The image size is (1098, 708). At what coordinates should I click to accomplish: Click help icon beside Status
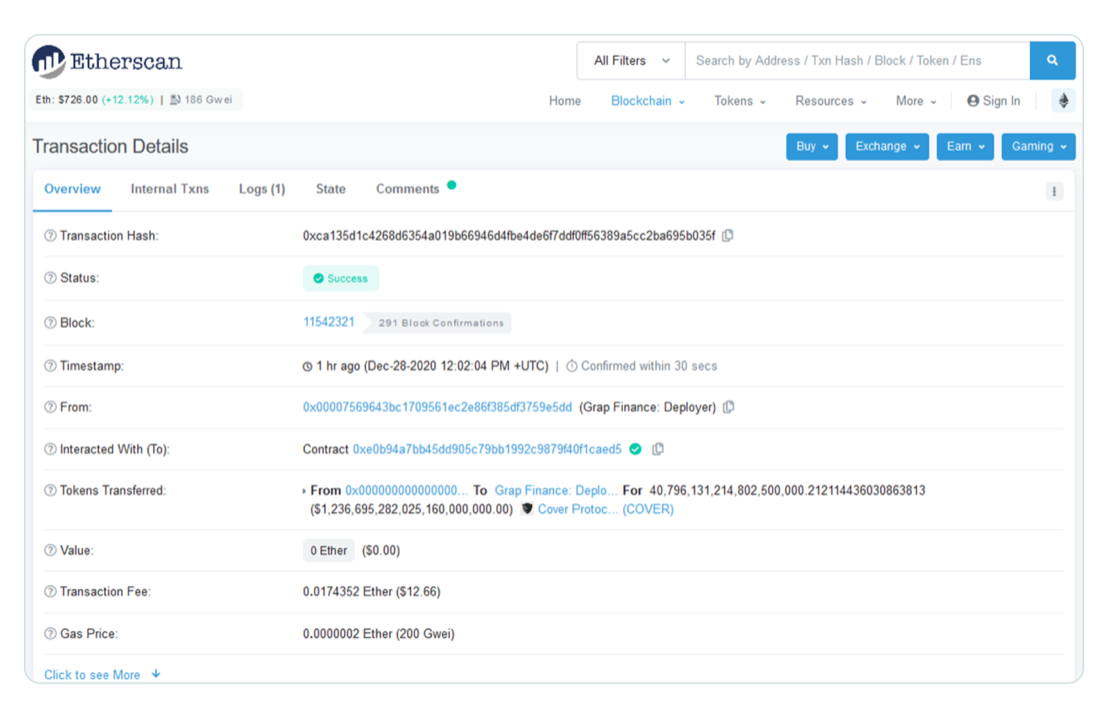[50, 278]
